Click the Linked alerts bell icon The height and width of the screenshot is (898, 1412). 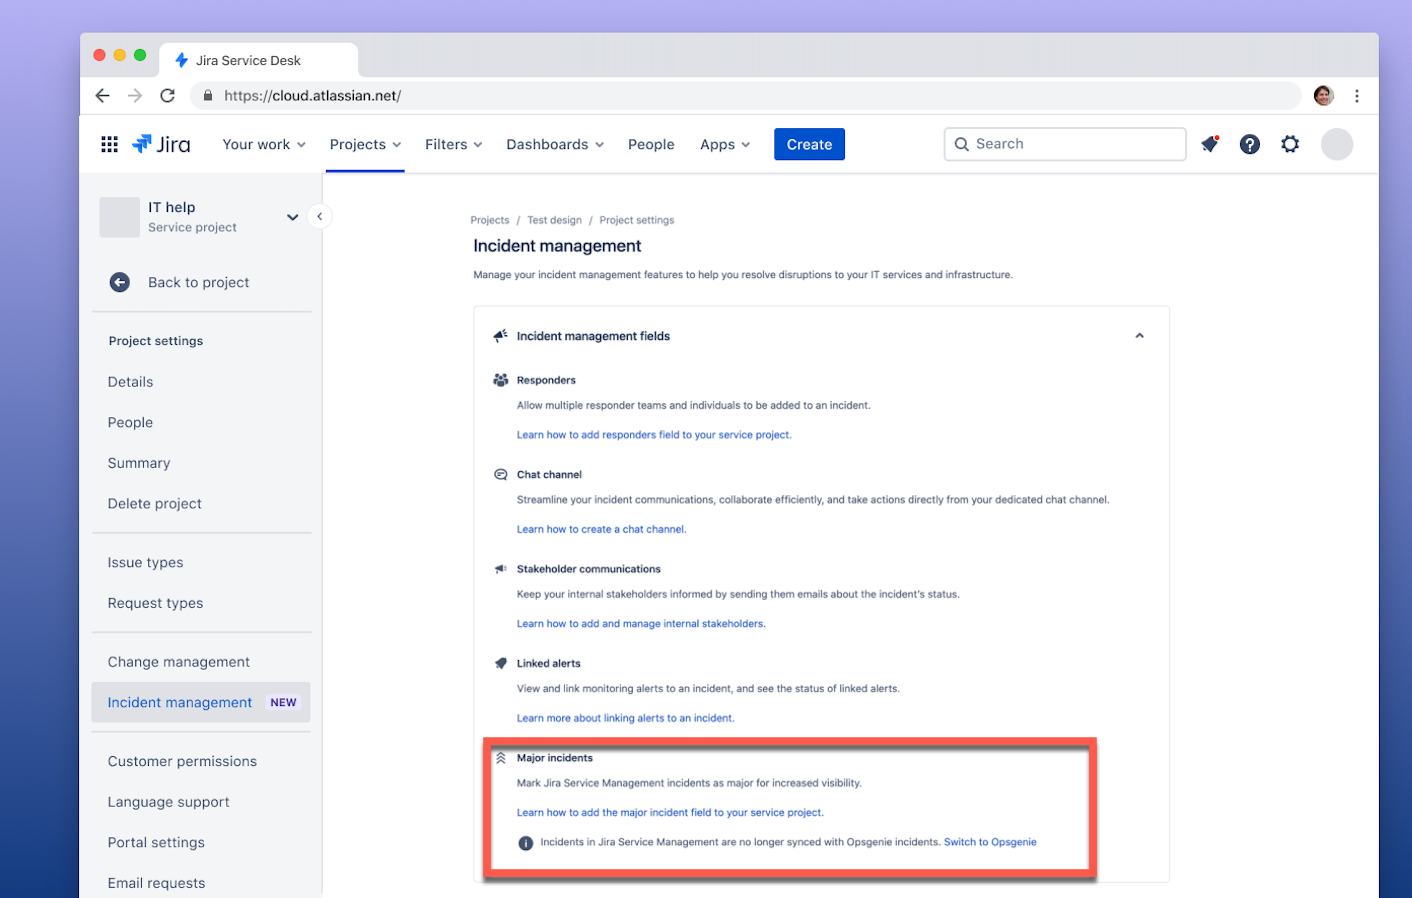tap(500, 663)
